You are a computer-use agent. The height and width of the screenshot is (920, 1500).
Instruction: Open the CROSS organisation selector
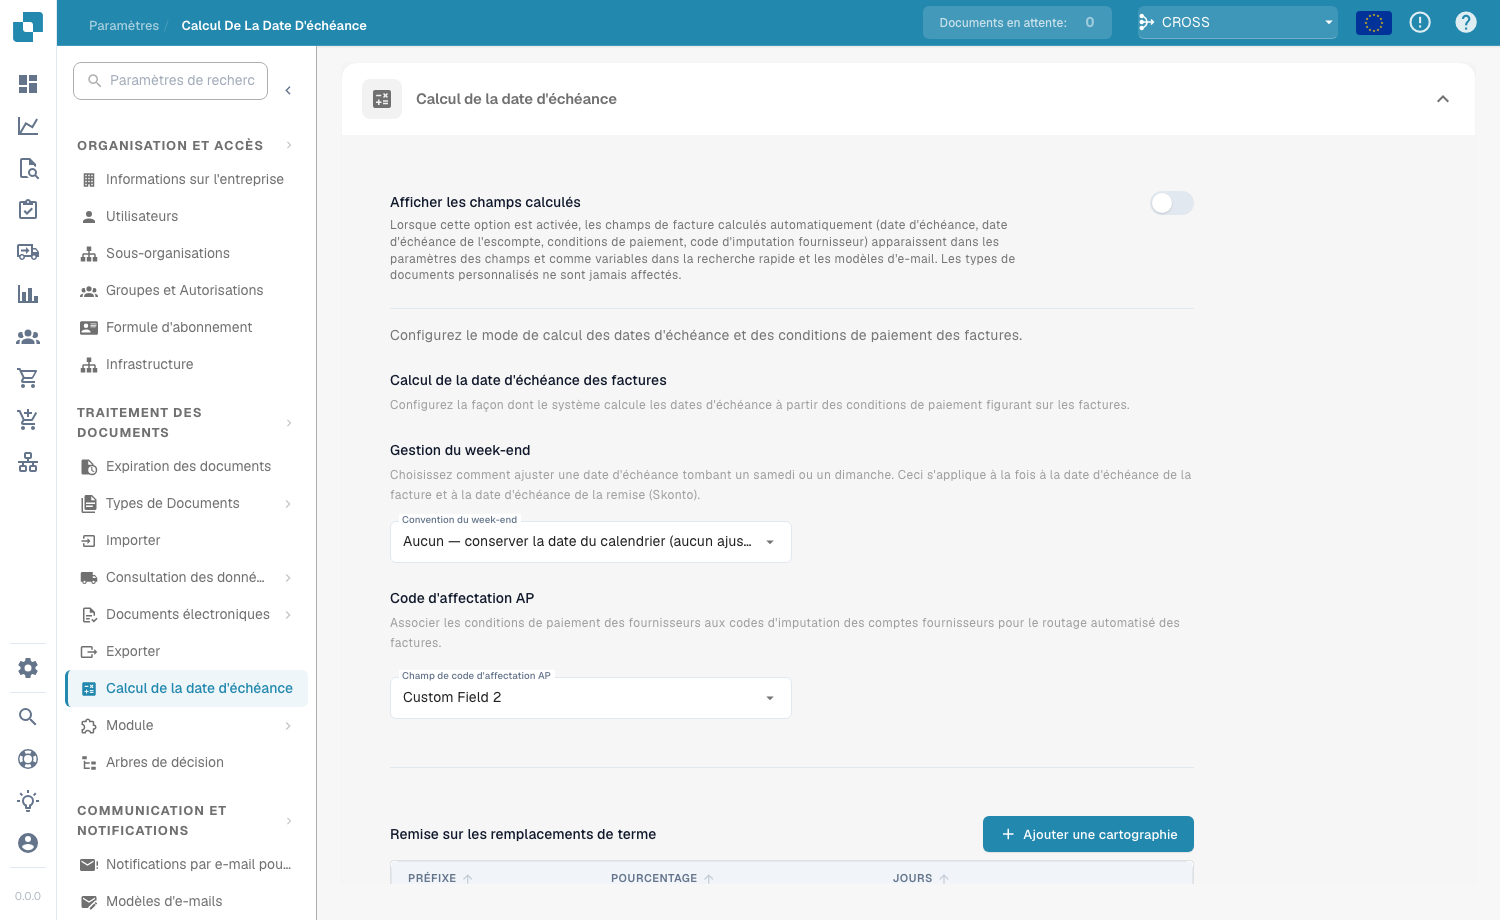(1238, 22)
